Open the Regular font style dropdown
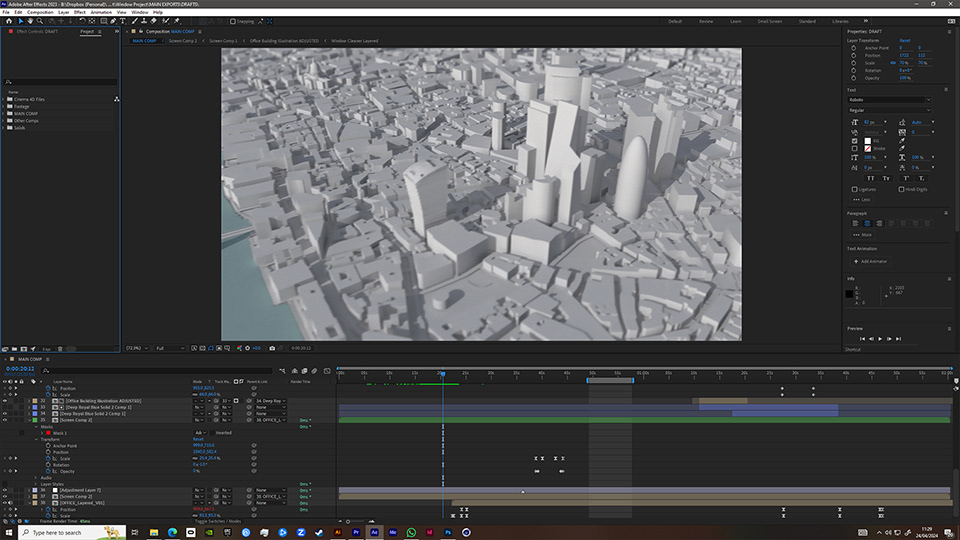This screenshot has height=540, width=960. [890, 110]
